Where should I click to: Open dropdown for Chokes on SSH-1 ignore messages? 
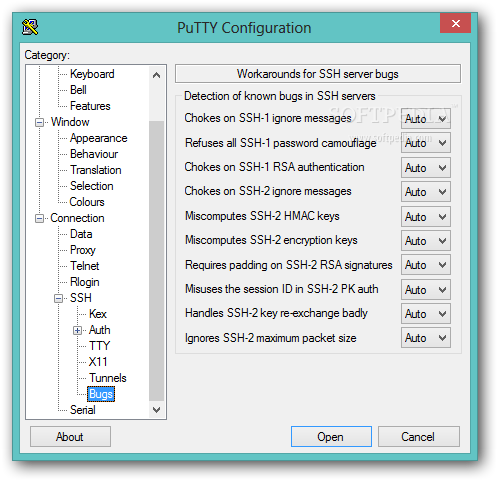click(426, 119)
